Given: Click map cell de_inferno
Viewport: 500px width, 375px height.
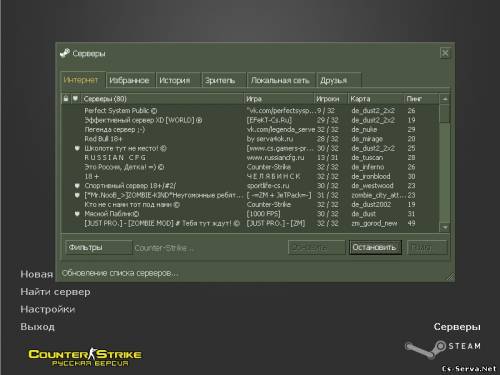Looking at the screenshot, I should click(368, 167).
